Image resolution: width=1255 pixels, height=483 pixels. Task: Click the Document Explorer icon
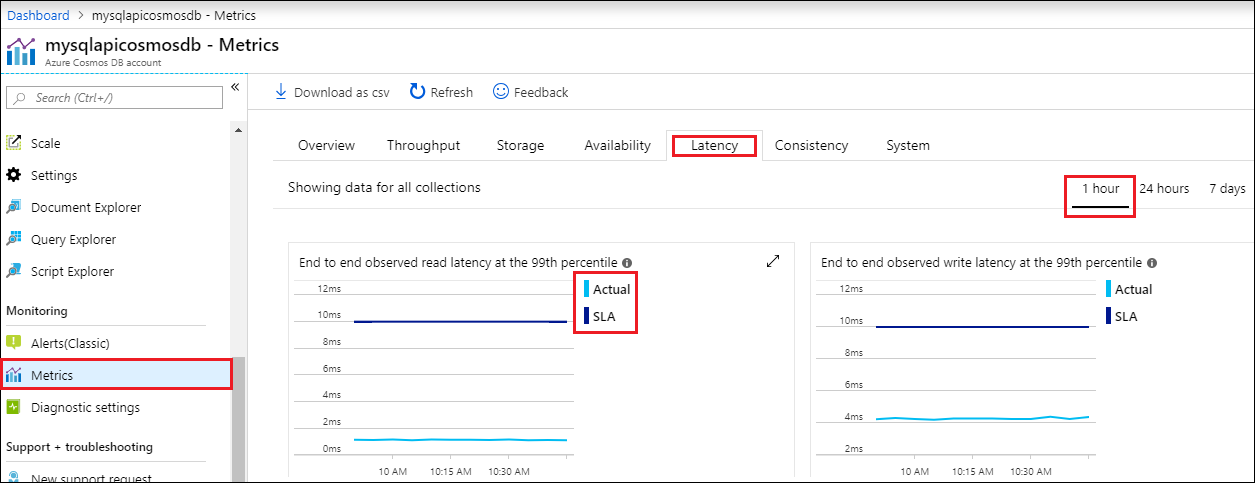click(x=14, y=207)
